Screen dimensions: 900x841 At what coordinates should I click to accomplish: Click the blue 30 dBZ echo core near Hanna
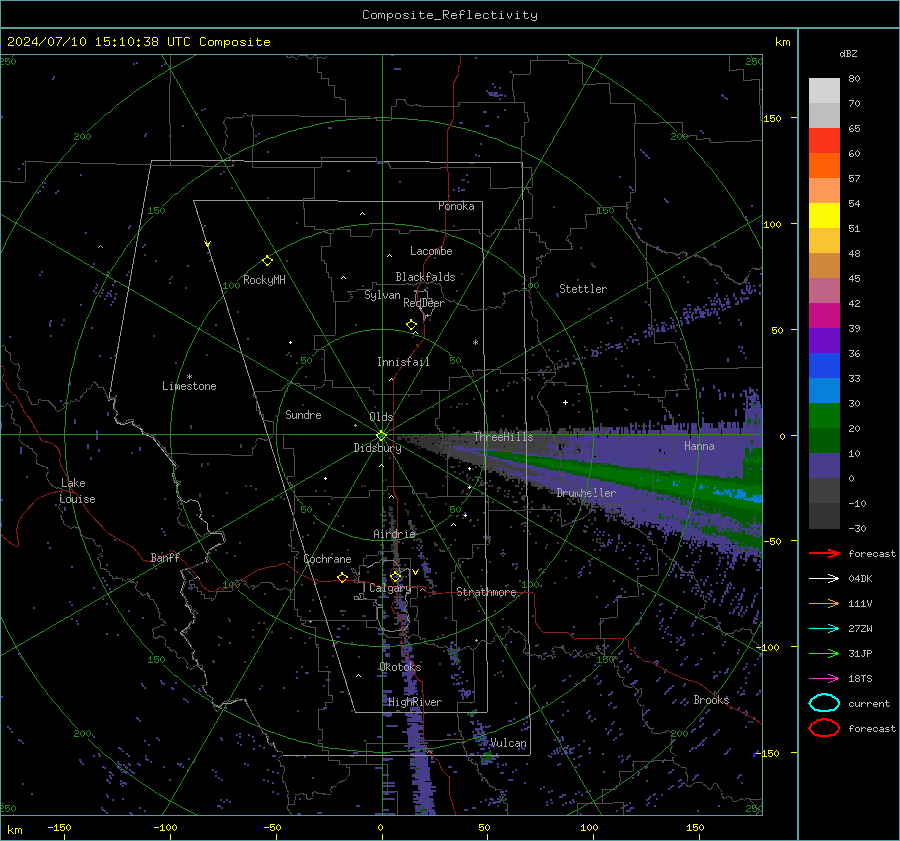pyautogui.click(x=738, y=493)
